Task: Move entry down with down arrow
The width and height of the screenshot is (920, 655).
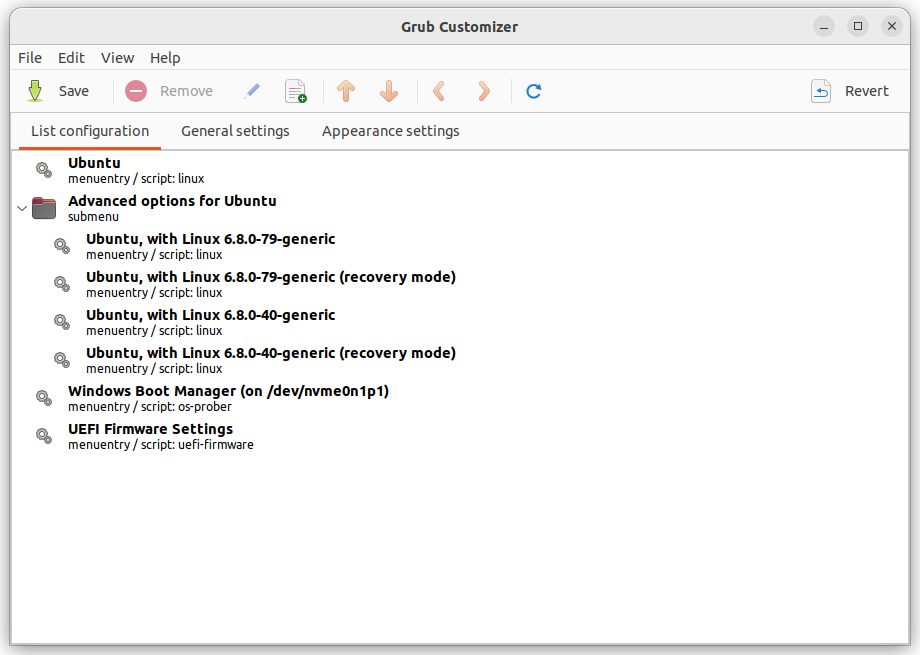Action: coord(389,91)
